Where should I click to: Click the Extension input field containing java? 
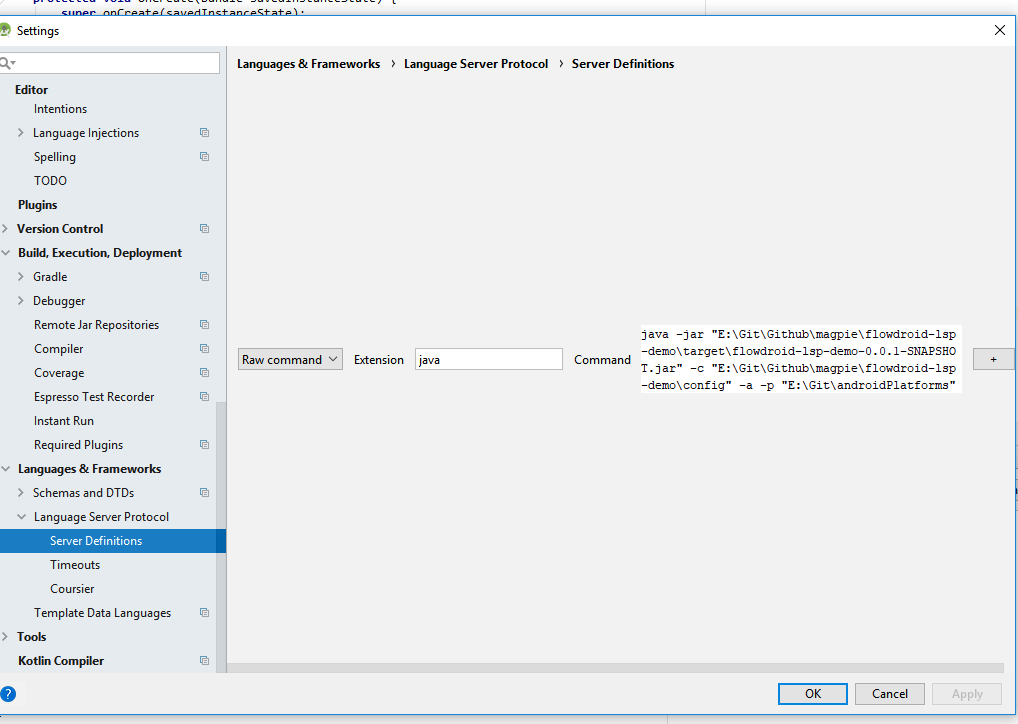click(489, 359)
